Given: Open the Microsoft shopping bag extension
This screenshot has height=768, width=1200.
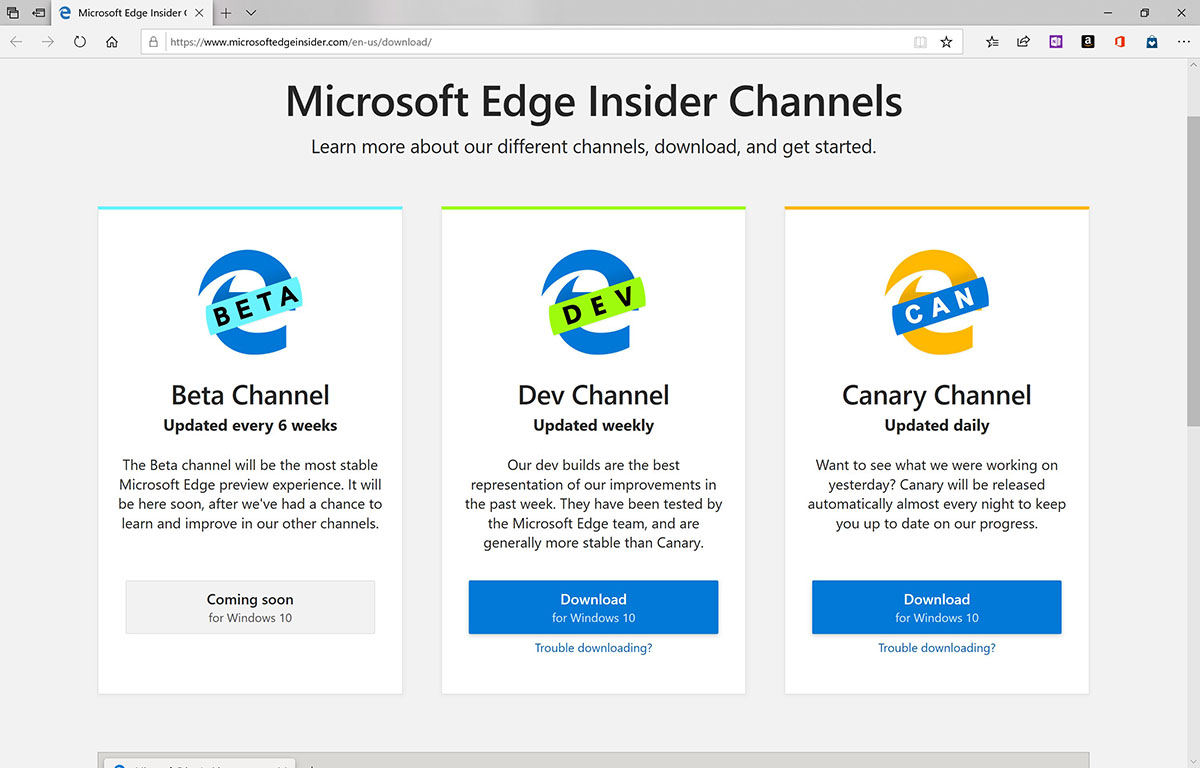Looking at the screenshot, I should pyautogui.click(x=1152, y=42).
